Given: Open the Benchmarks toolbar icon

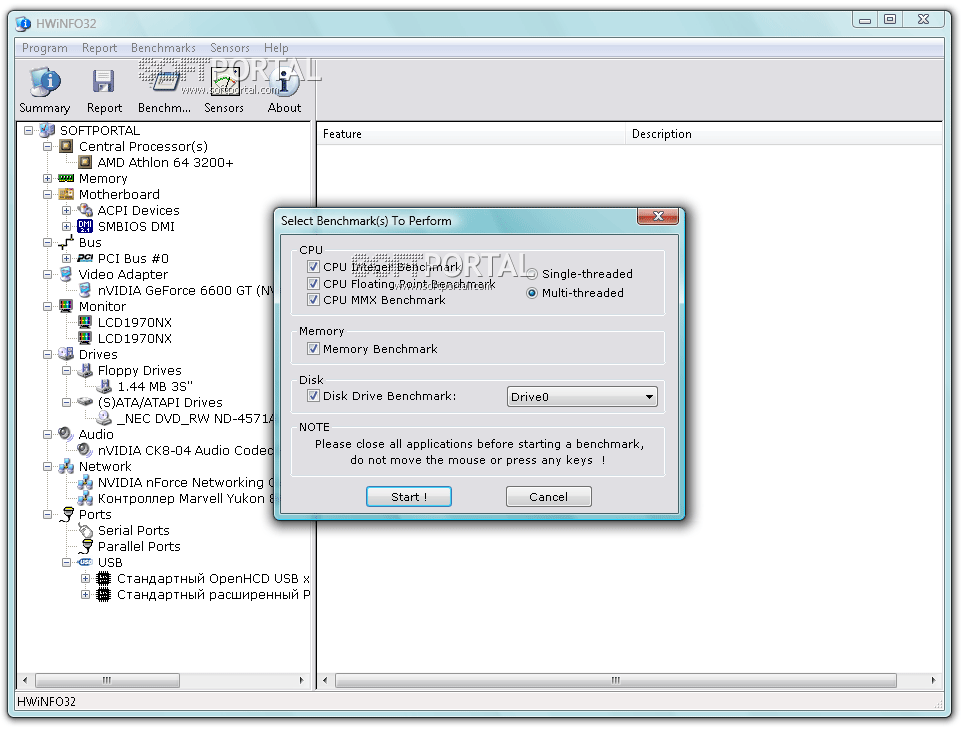Looking at the screenshot, I should pyautogui.click(x=164, y=82).
